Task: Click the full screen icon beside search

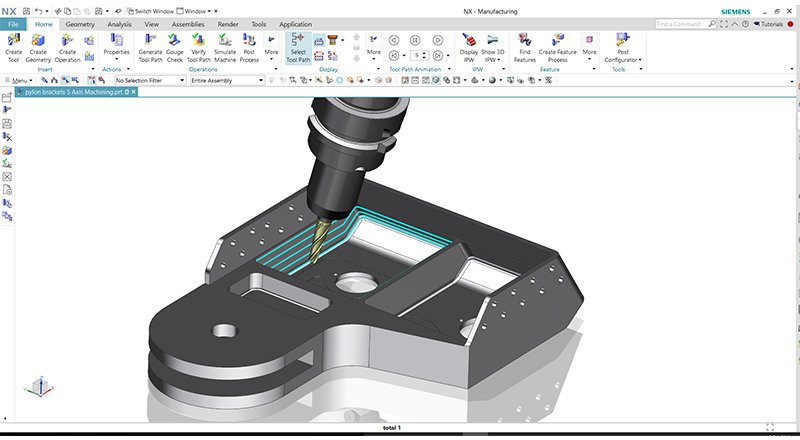Action: (724, 24)
